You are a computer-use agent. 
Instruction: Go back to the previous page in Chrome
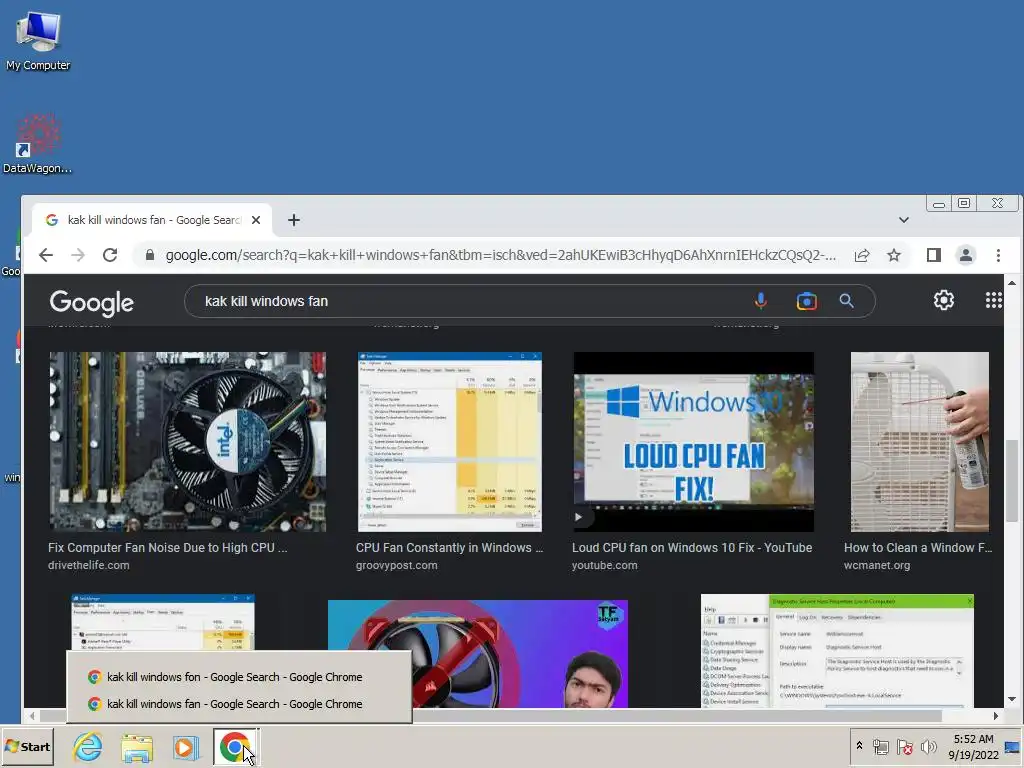click(46, 255)
